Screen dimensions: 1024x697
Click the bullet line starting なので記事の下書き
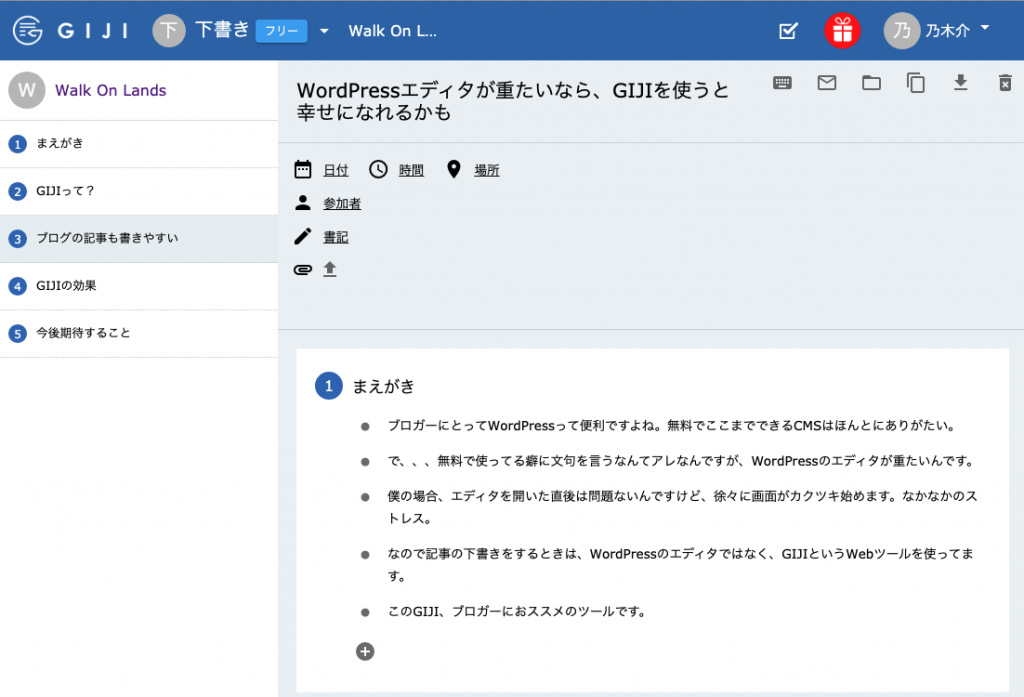click(680, 564)
